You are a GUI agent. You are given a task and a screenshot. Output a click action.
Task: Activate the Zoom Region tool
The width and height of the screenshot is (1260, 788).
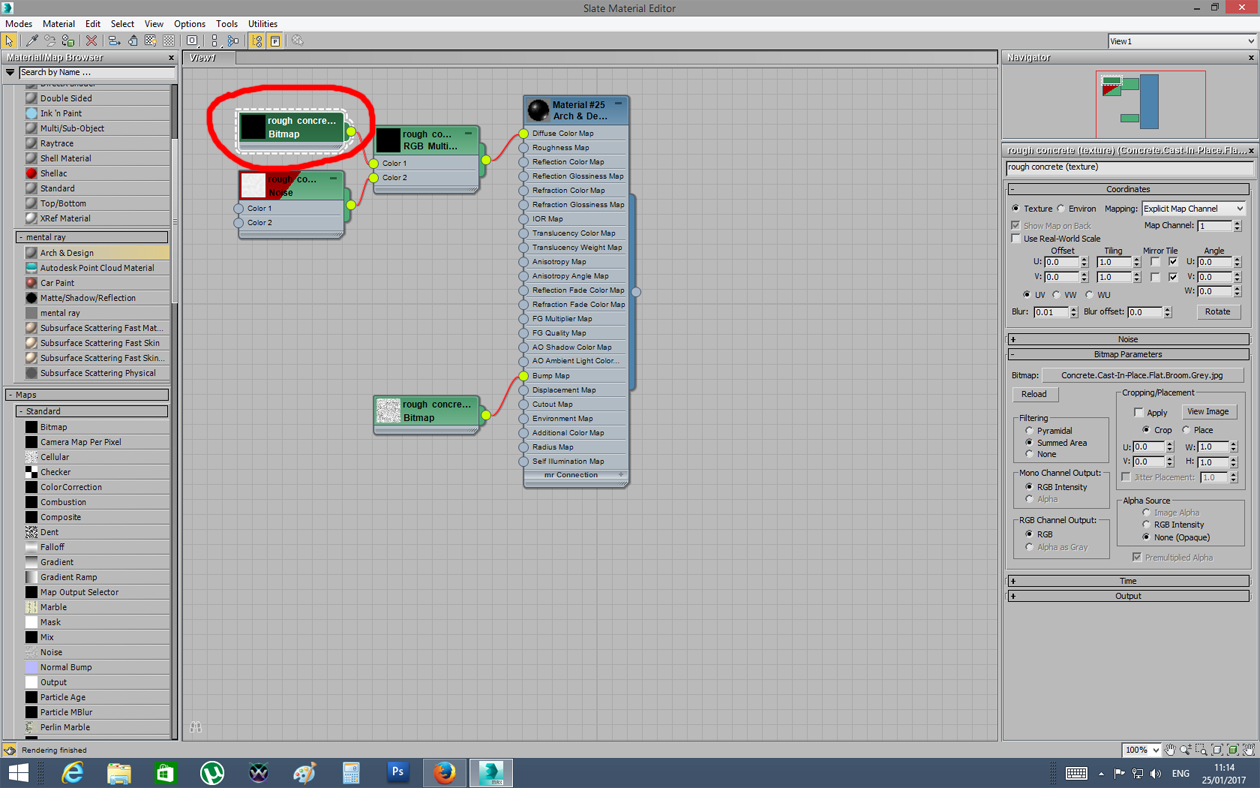pos(1201,749)
